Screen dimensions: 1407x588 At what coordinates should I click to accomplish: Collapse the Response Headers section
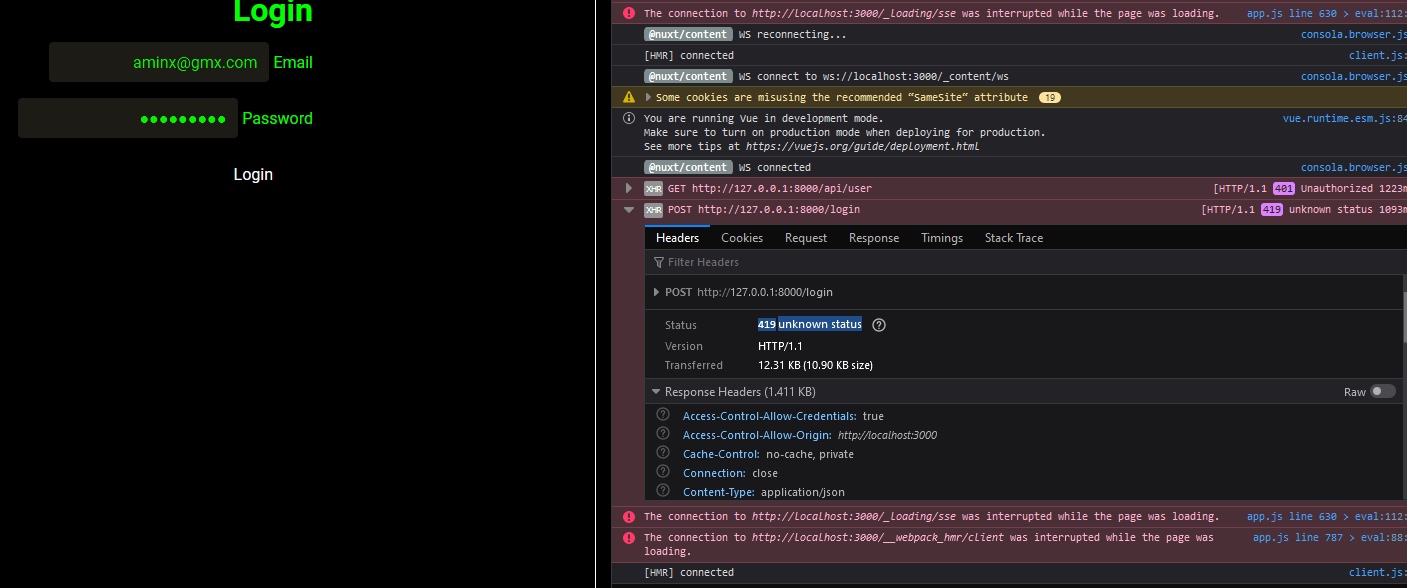click(x=657, y=391)
